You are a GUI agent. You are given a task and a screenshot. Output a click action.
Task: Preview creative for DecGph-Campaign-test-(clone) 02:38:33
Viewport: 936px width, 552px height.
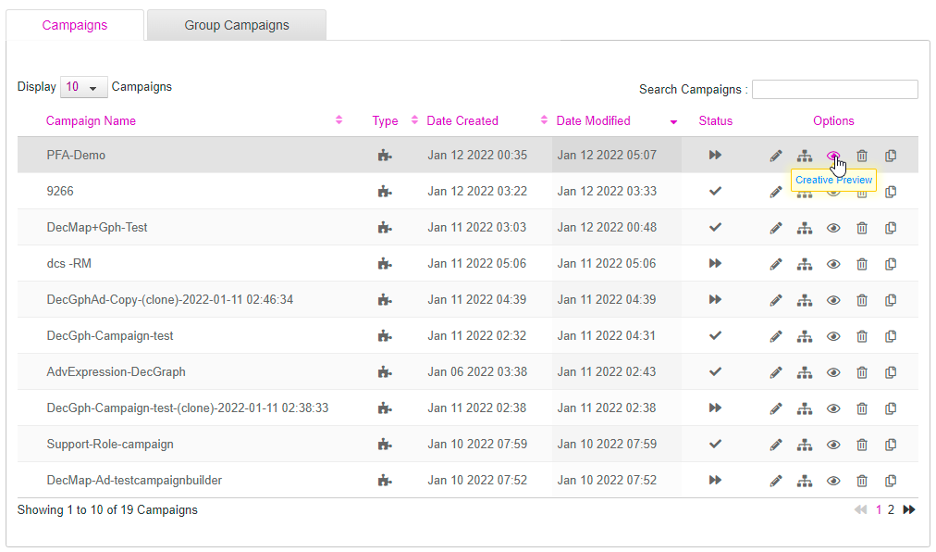click(833, 409)
